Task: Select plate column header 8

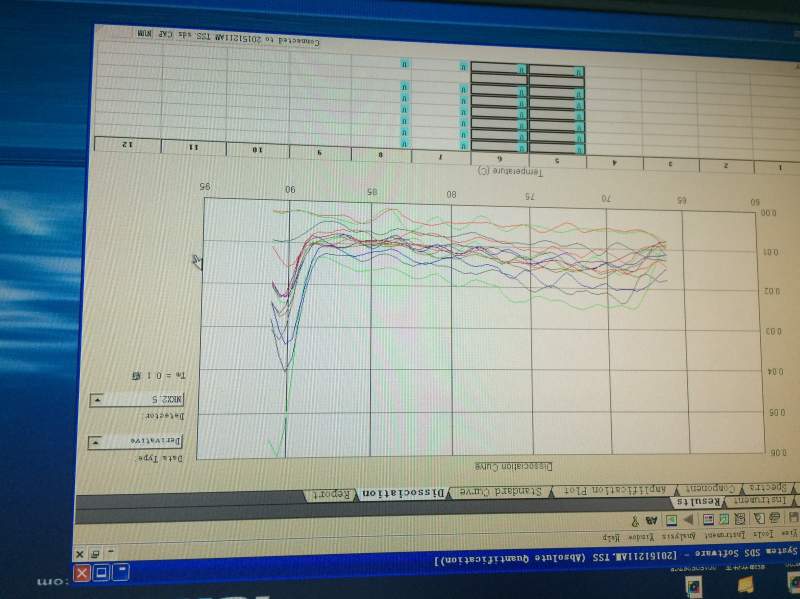Action: tap(381, 154)
